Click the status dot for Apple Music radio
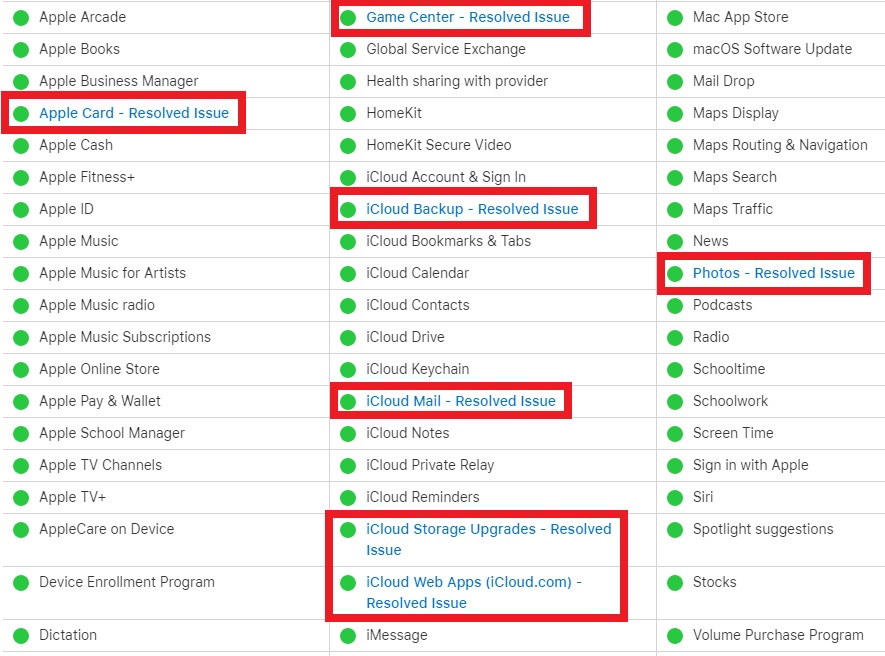The image size is (885, 656). point(21,306)
